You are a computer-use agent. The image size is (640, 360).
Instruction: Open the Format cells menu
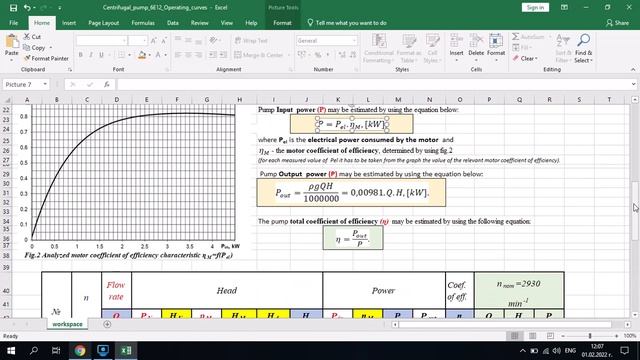496,48
